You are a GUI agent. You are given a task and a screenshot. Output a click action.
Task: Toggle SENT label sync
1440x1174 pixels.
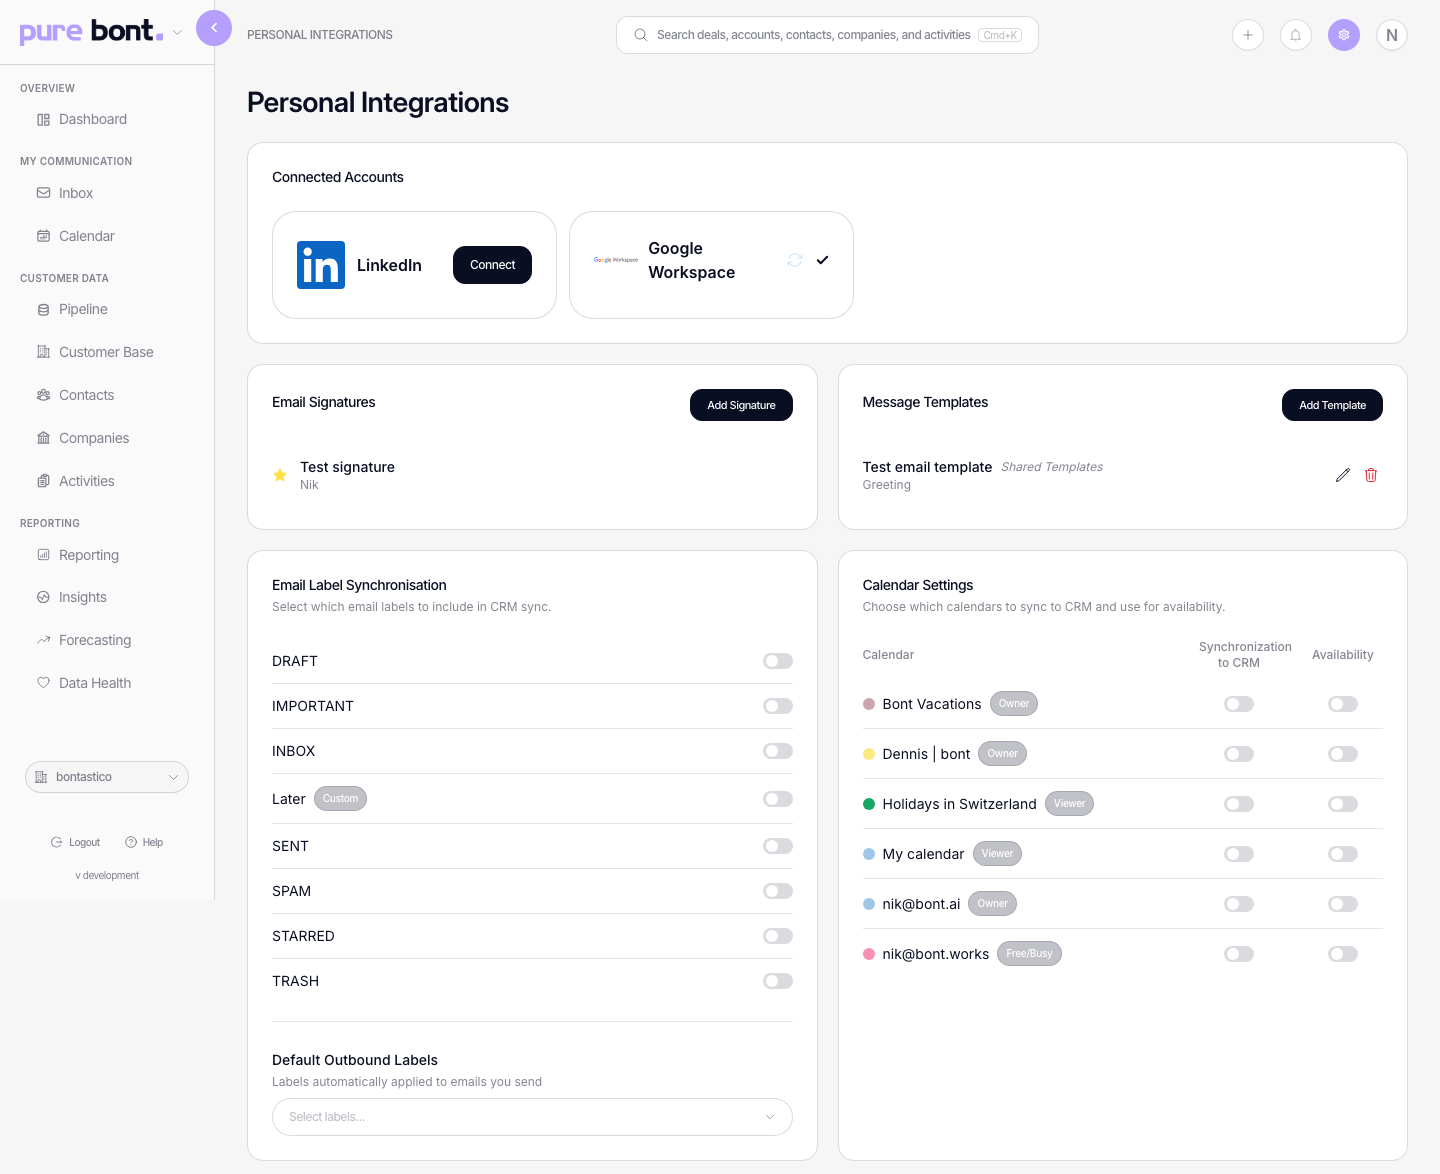coord(778,846)
